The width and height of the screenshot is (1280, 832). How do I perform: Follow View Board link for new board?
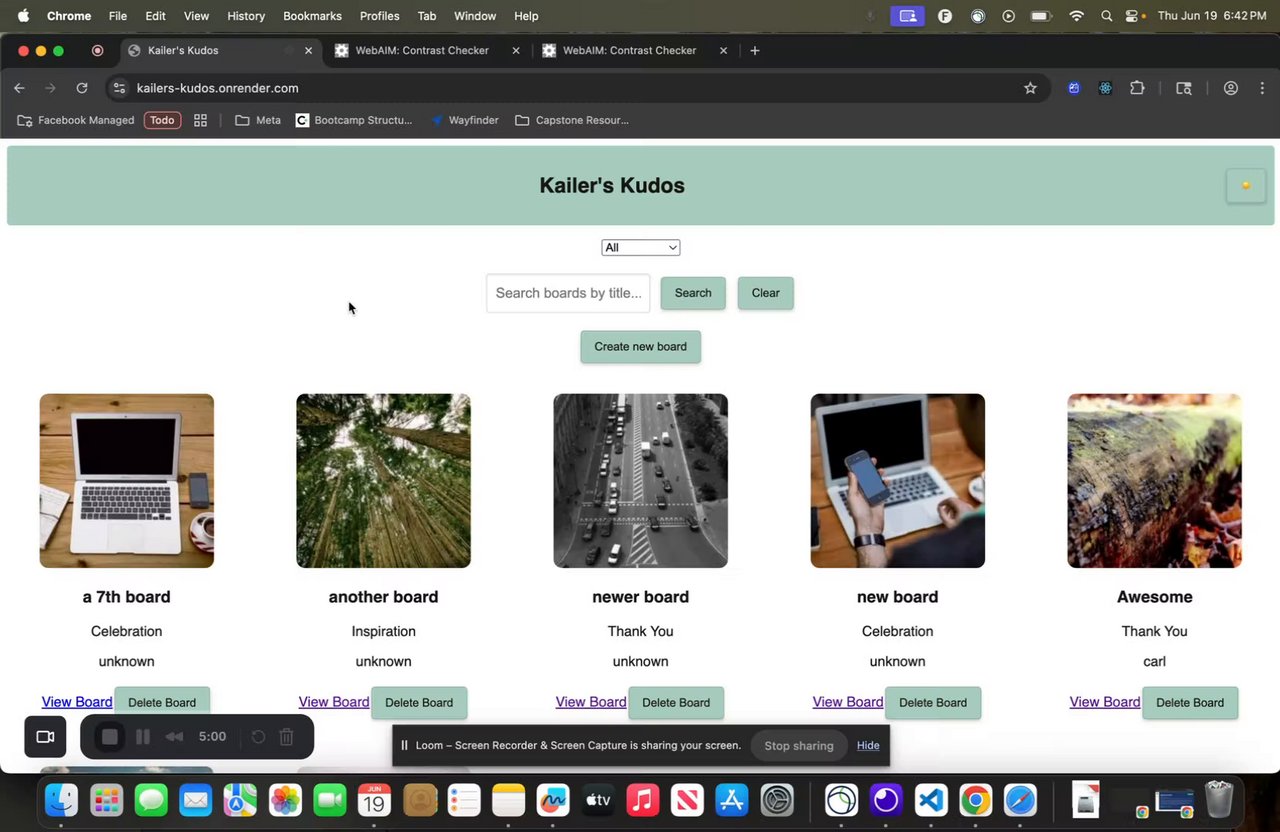(x=848, y=702)
